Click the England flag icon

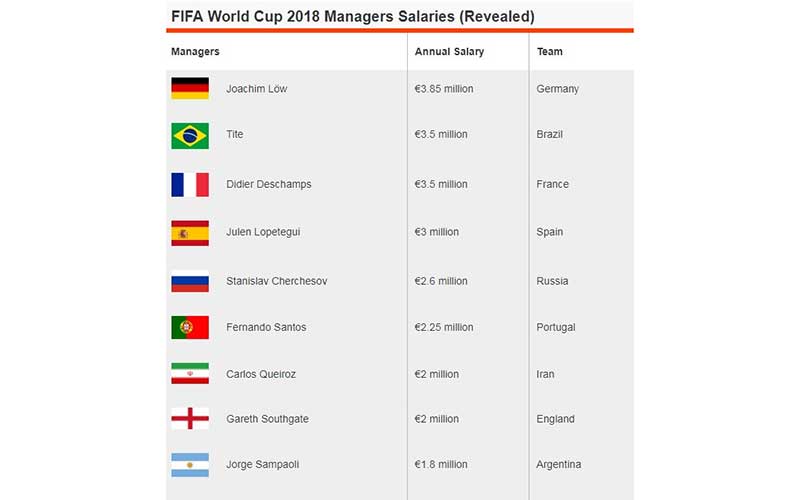[190, 419]
